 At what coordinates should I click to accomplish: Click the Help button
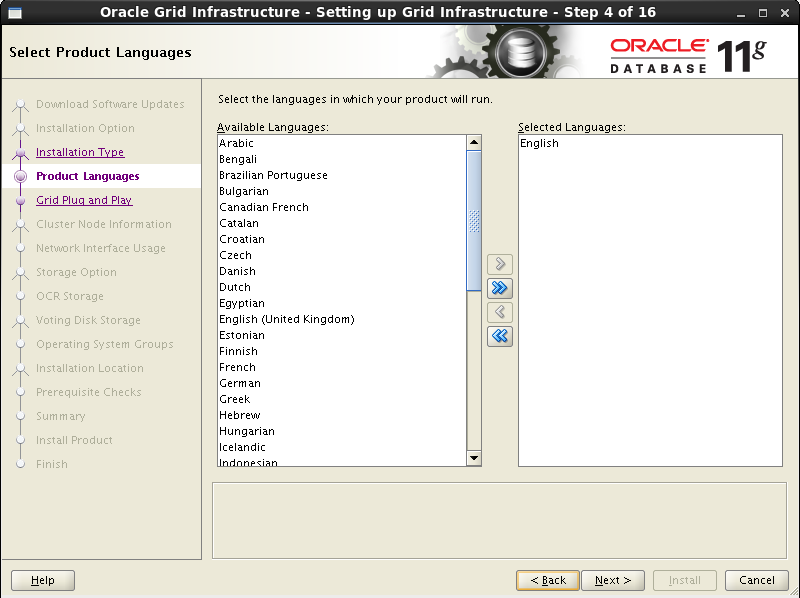(43, 580)
